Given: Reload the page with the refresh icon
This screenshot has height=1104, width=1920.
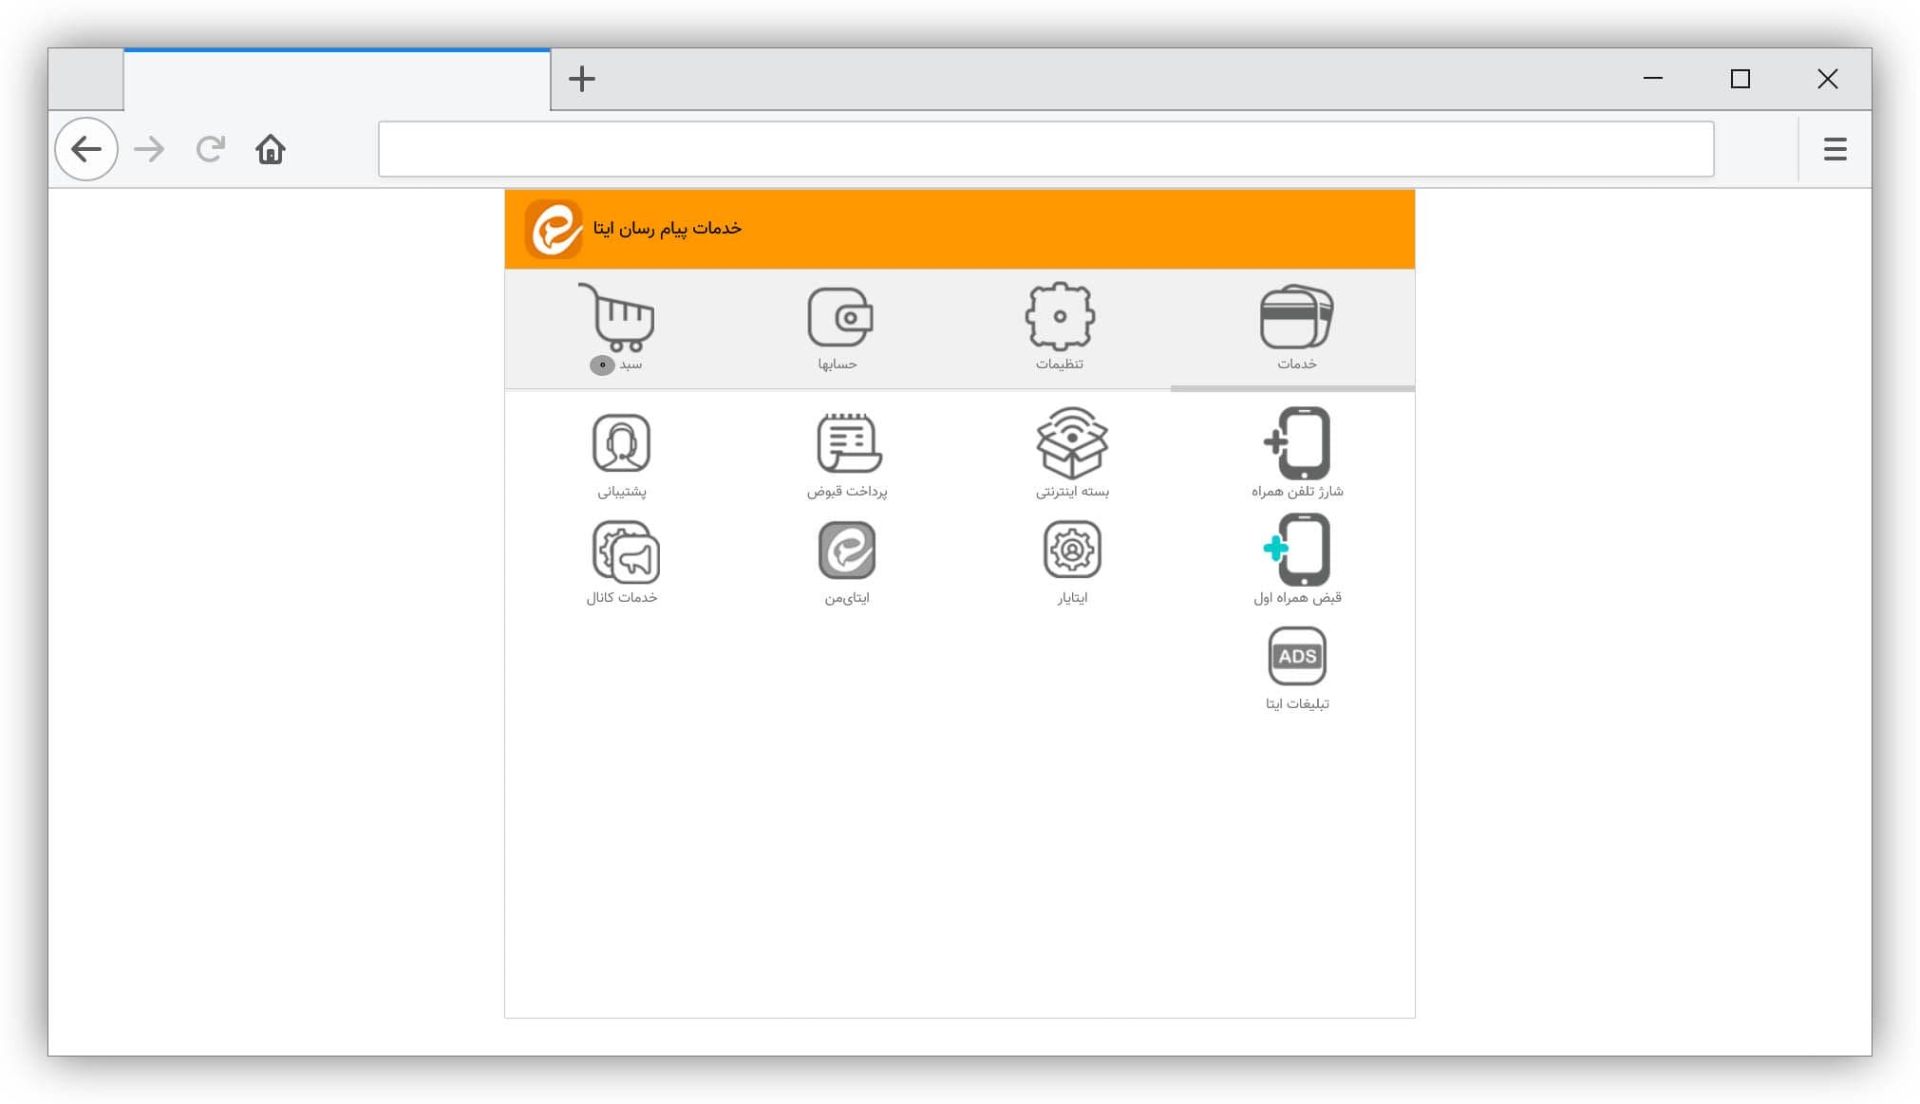Looking at the screenshot, I should (210, 149).
